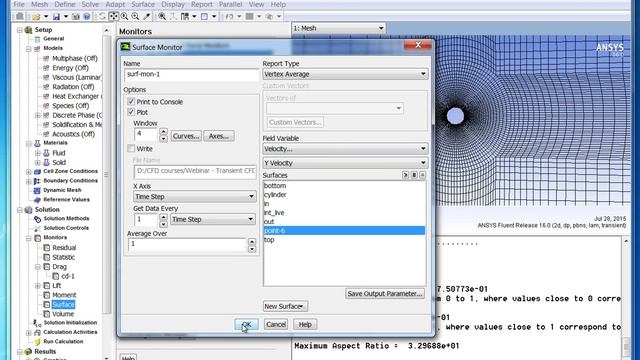640x360 pixels.
Task: Click the Solution Controls tree icon
Action: coord(37,228)
